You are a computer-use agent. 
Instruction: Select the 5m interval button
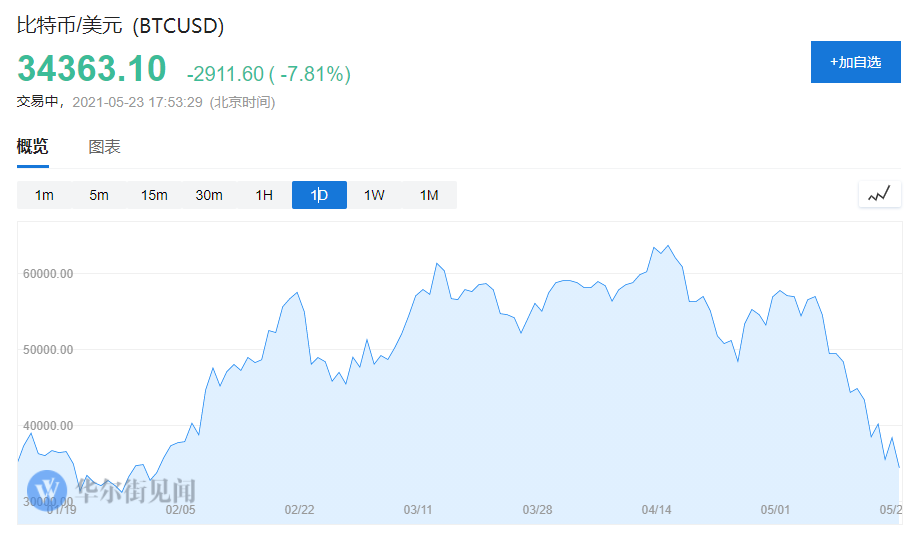[x=99, y=195]
